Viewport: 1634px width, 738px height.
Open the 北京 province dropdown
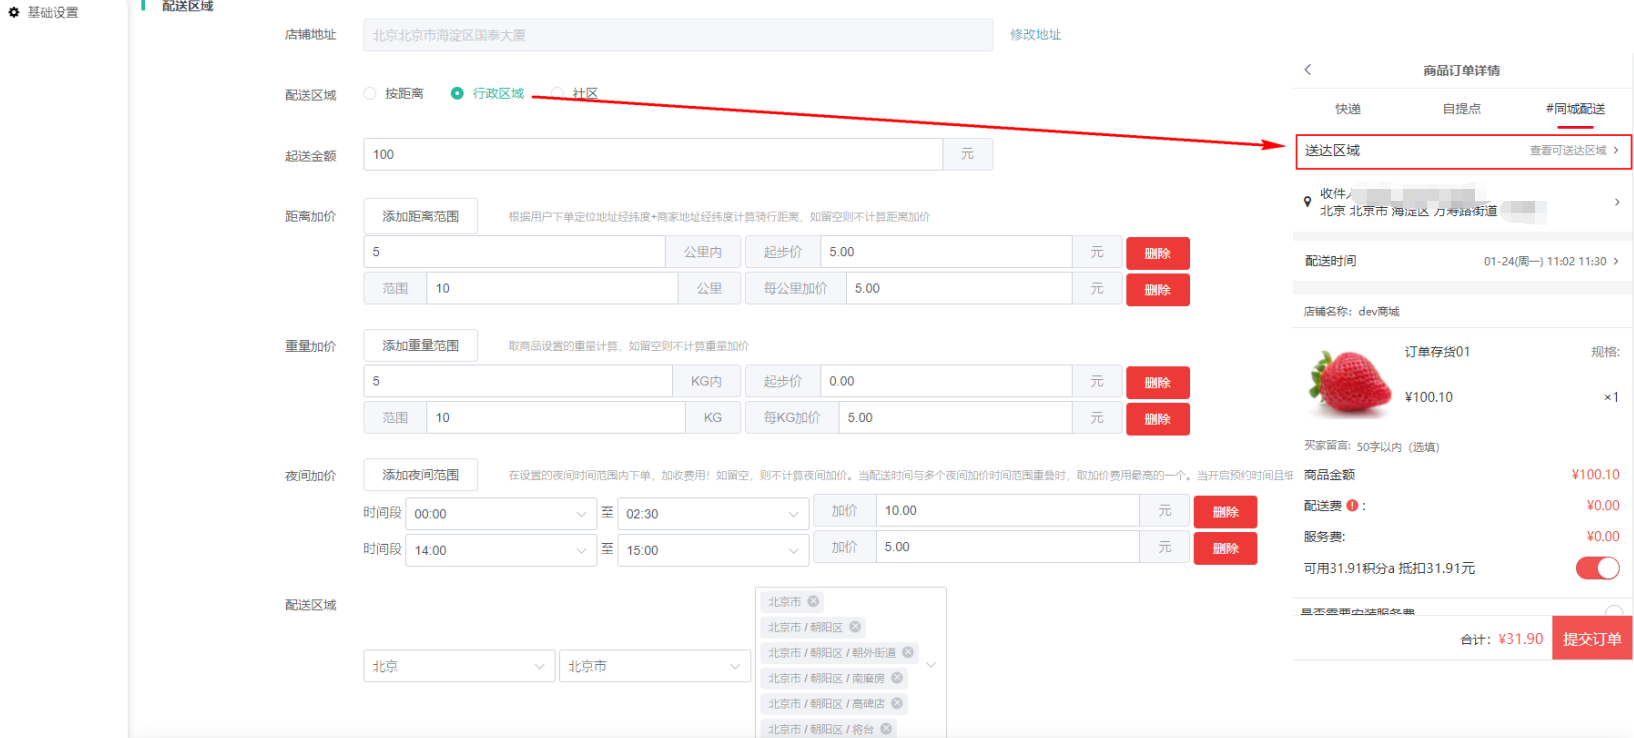click(458, 666)
